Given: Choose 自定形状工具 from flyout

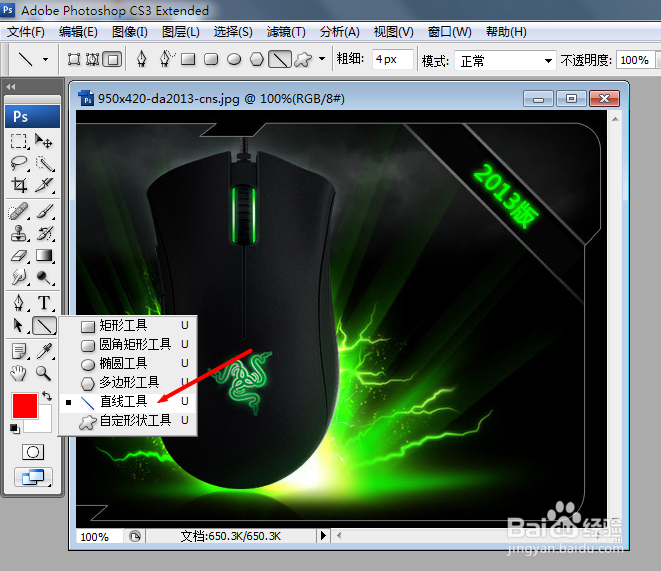Looking at the screenshot, I should [128, 421].
